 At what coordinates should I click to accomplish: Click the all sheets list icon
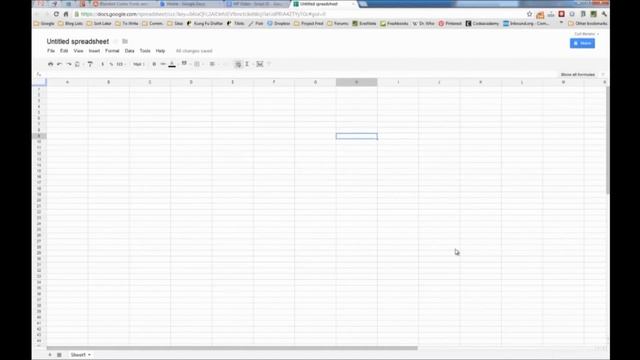click(x=59, y=355)
